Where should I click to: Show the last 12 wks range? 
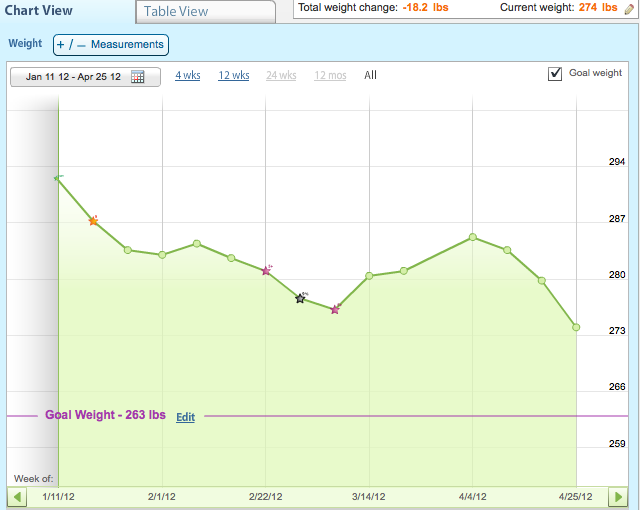click(234, 75)
